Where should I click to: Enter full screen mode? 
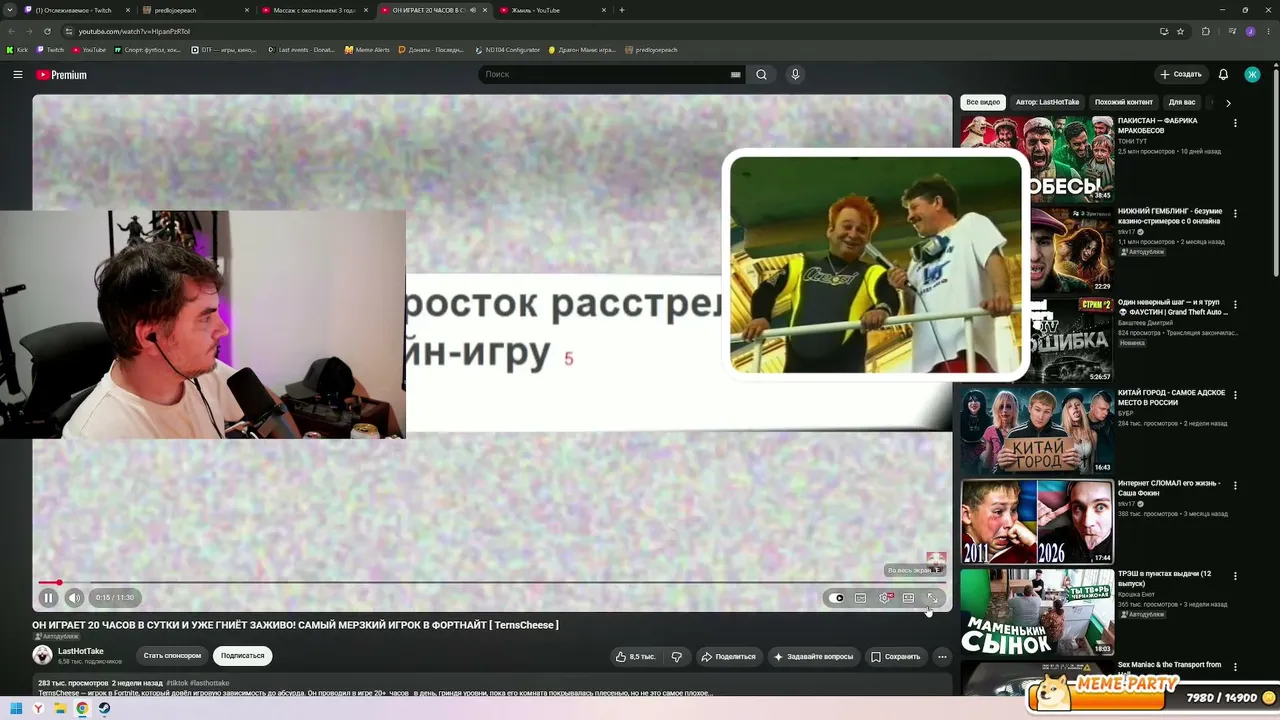(932, 598)
